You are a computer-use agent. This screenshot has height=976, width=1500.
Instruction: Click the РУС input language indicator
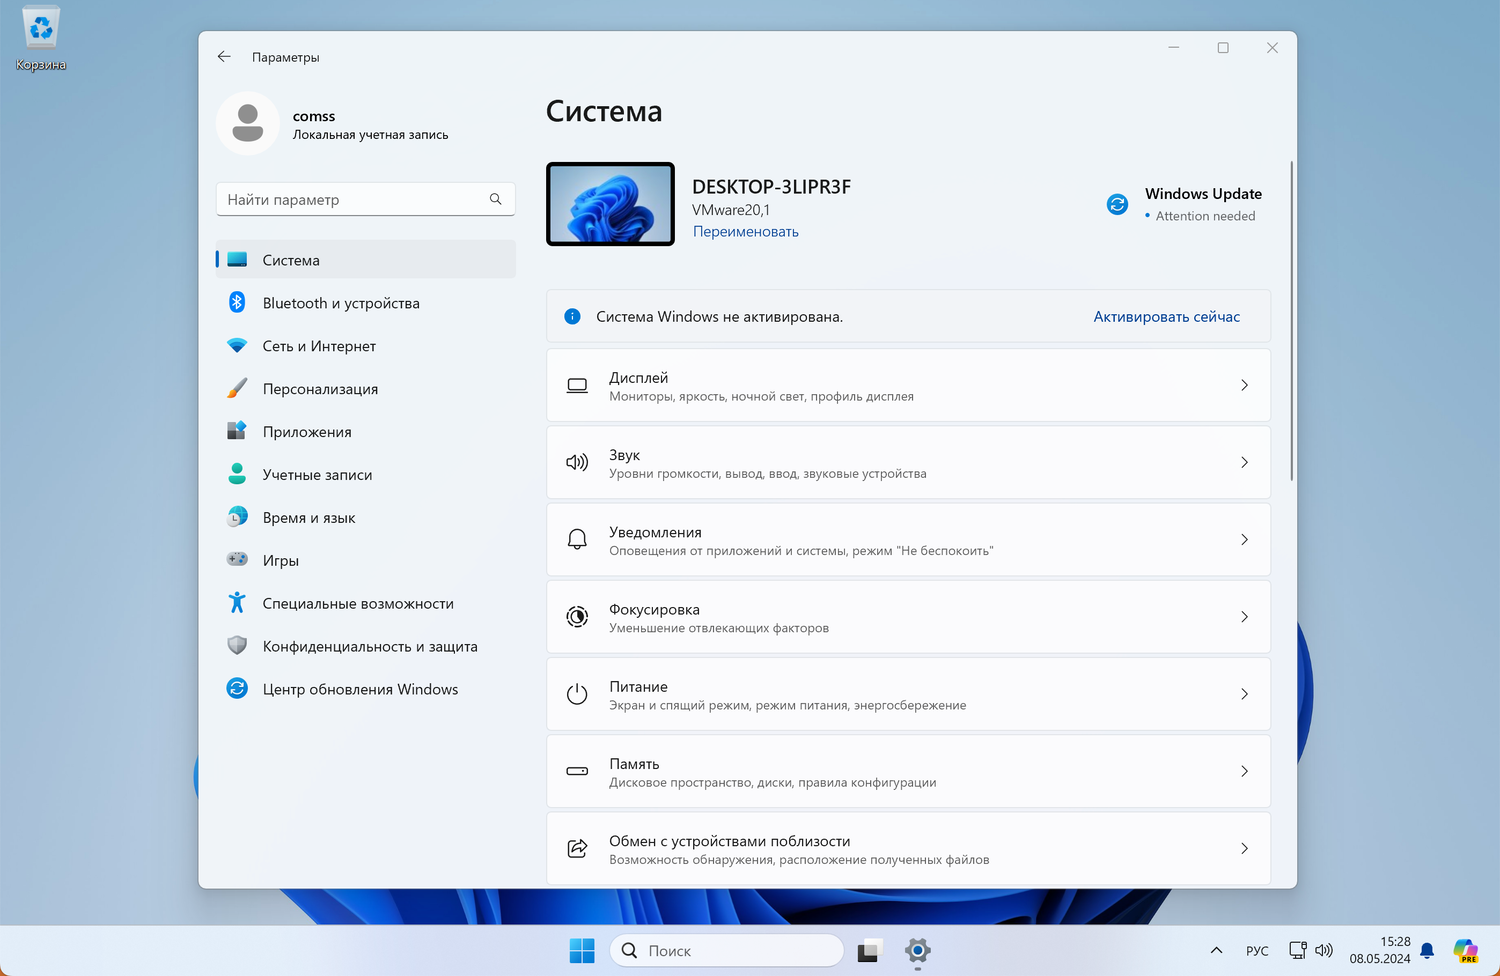tap(1257, 951)
